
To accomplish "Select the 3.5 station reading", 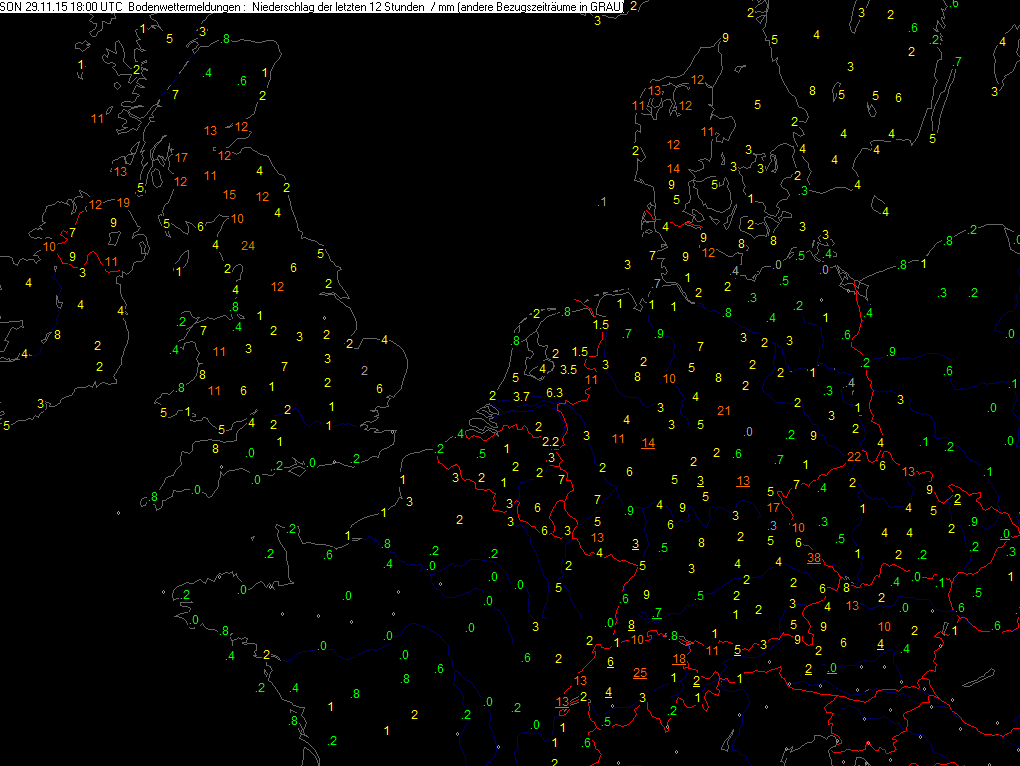I will 568,369.
